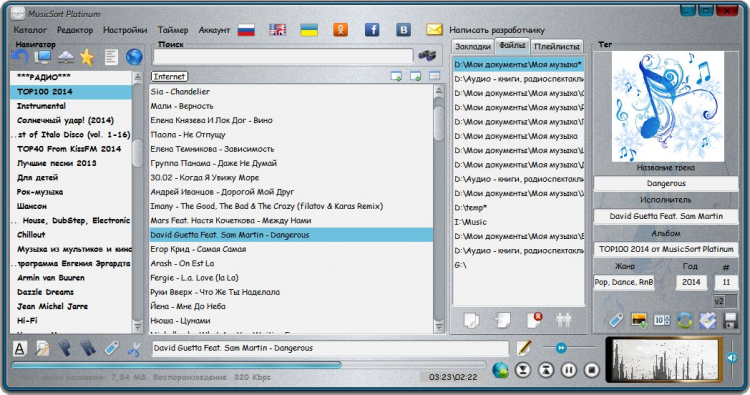
Task: Pause playback with the pause button
Action: (569, 370)
